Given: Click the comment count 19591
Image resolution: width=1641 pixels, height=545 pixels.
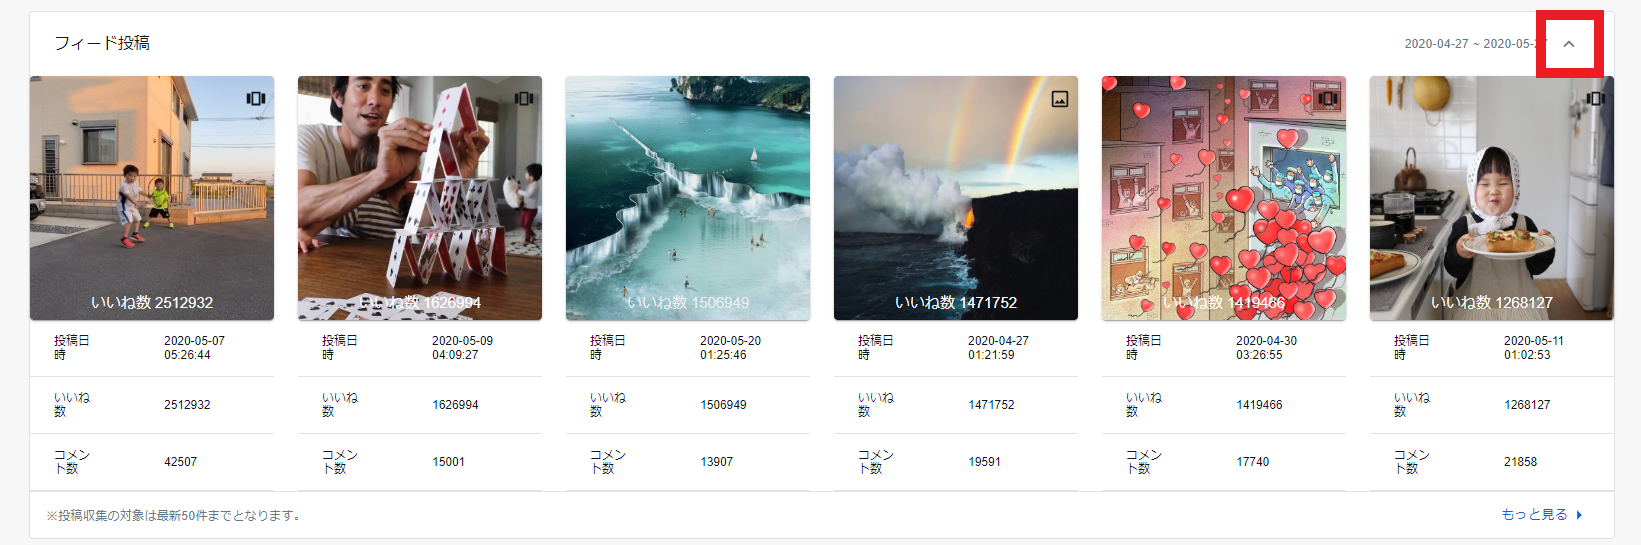Looking at the screenshot, I should [984, 462].
